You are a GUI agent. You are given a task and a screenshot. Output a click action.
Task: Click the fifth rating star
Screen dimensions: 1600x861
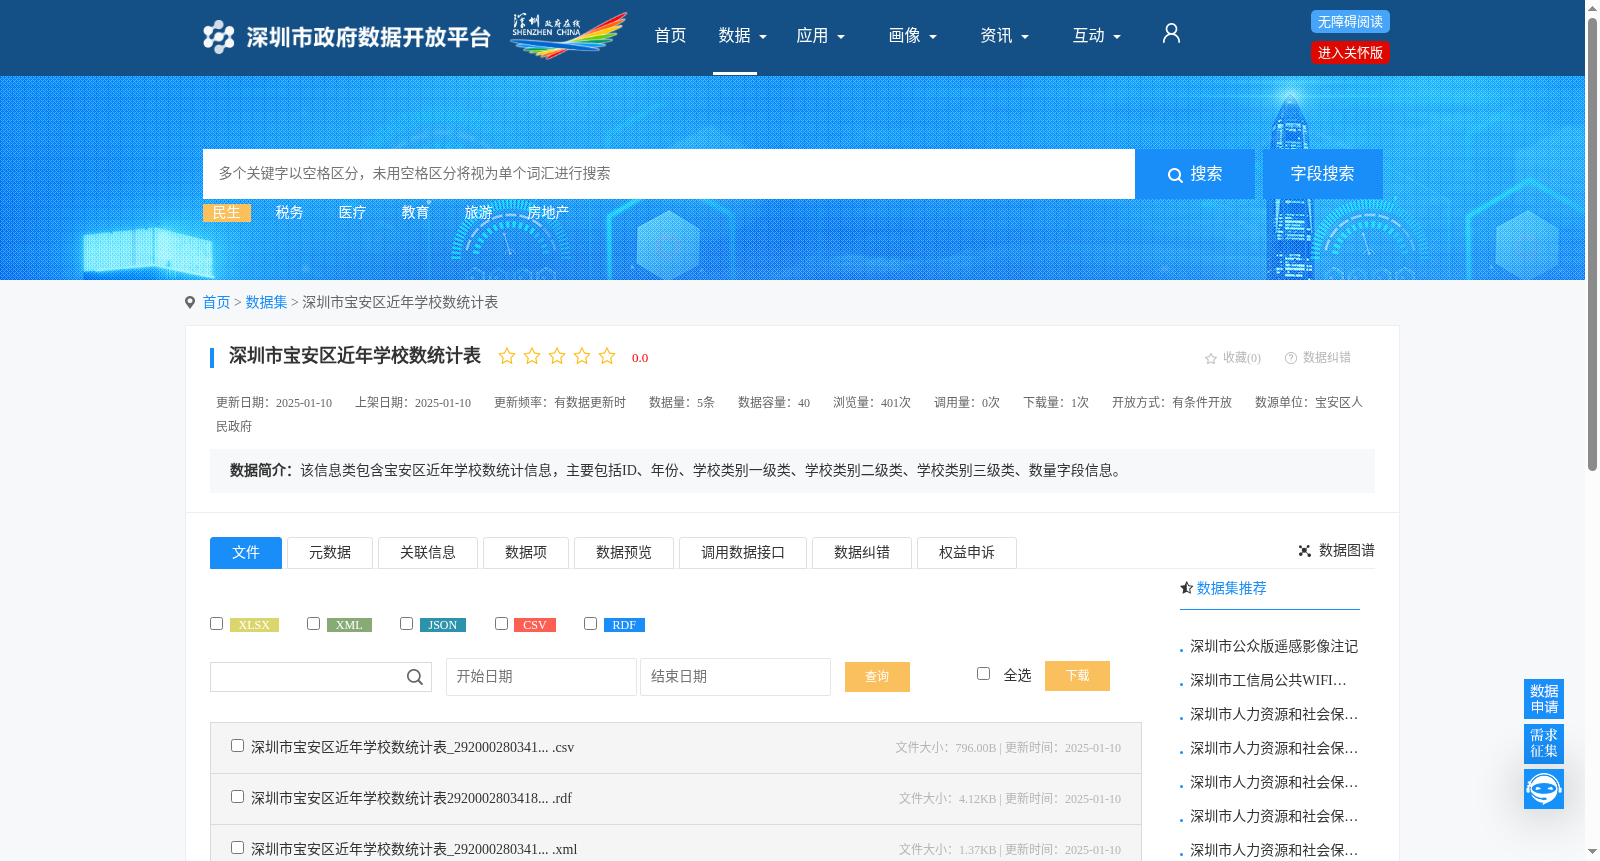coord(607,356)
